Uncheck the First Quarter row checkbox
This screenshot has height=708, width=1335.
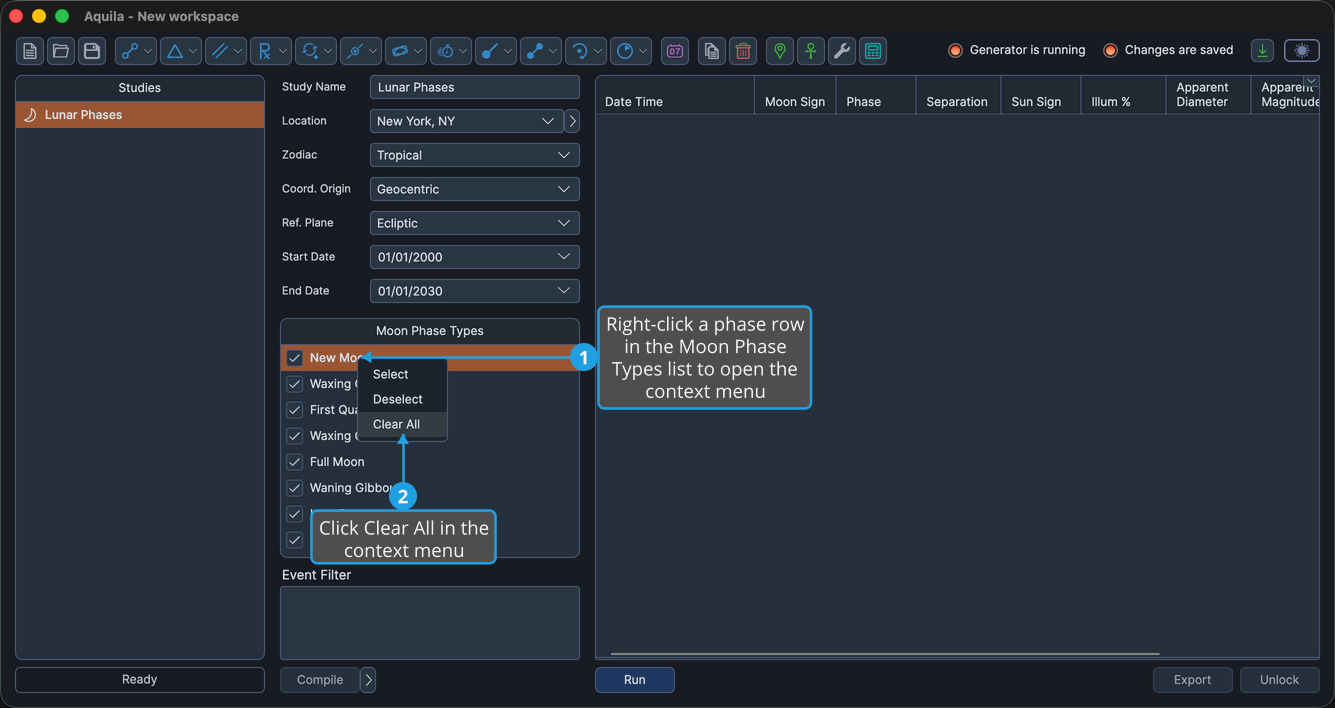(x=295, y=410)
